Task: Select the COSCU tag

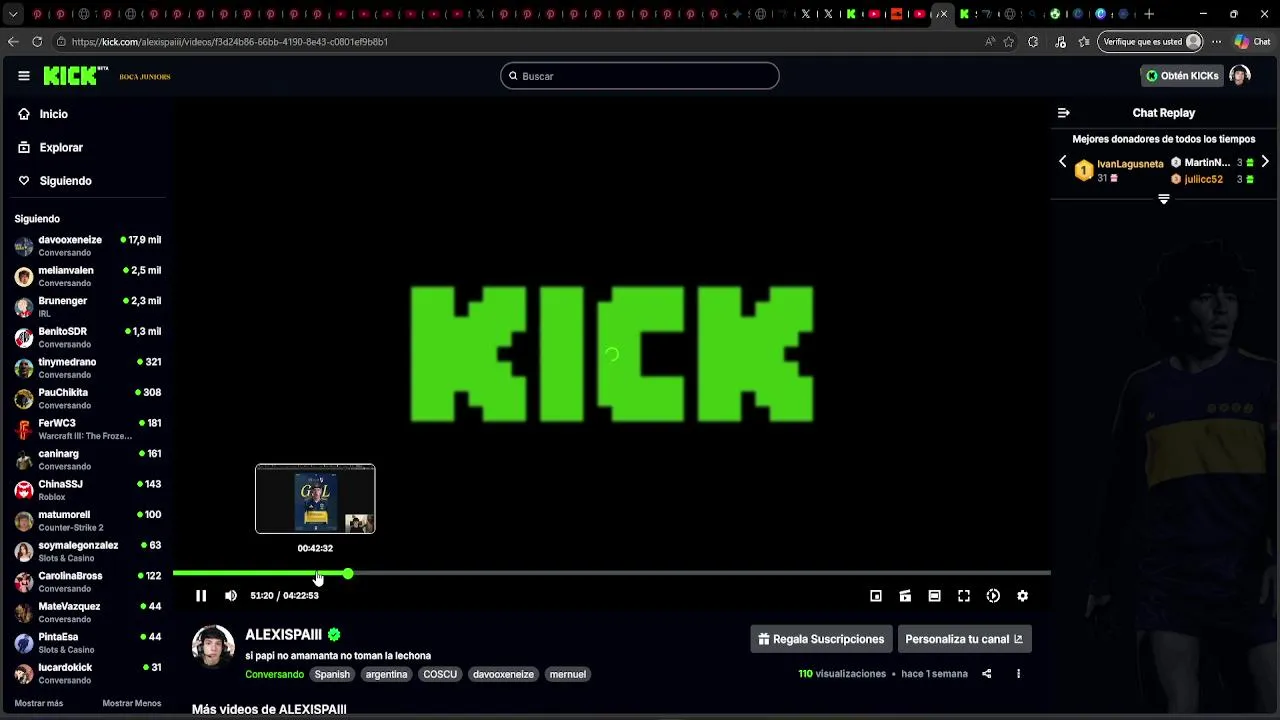Action: 440,674
